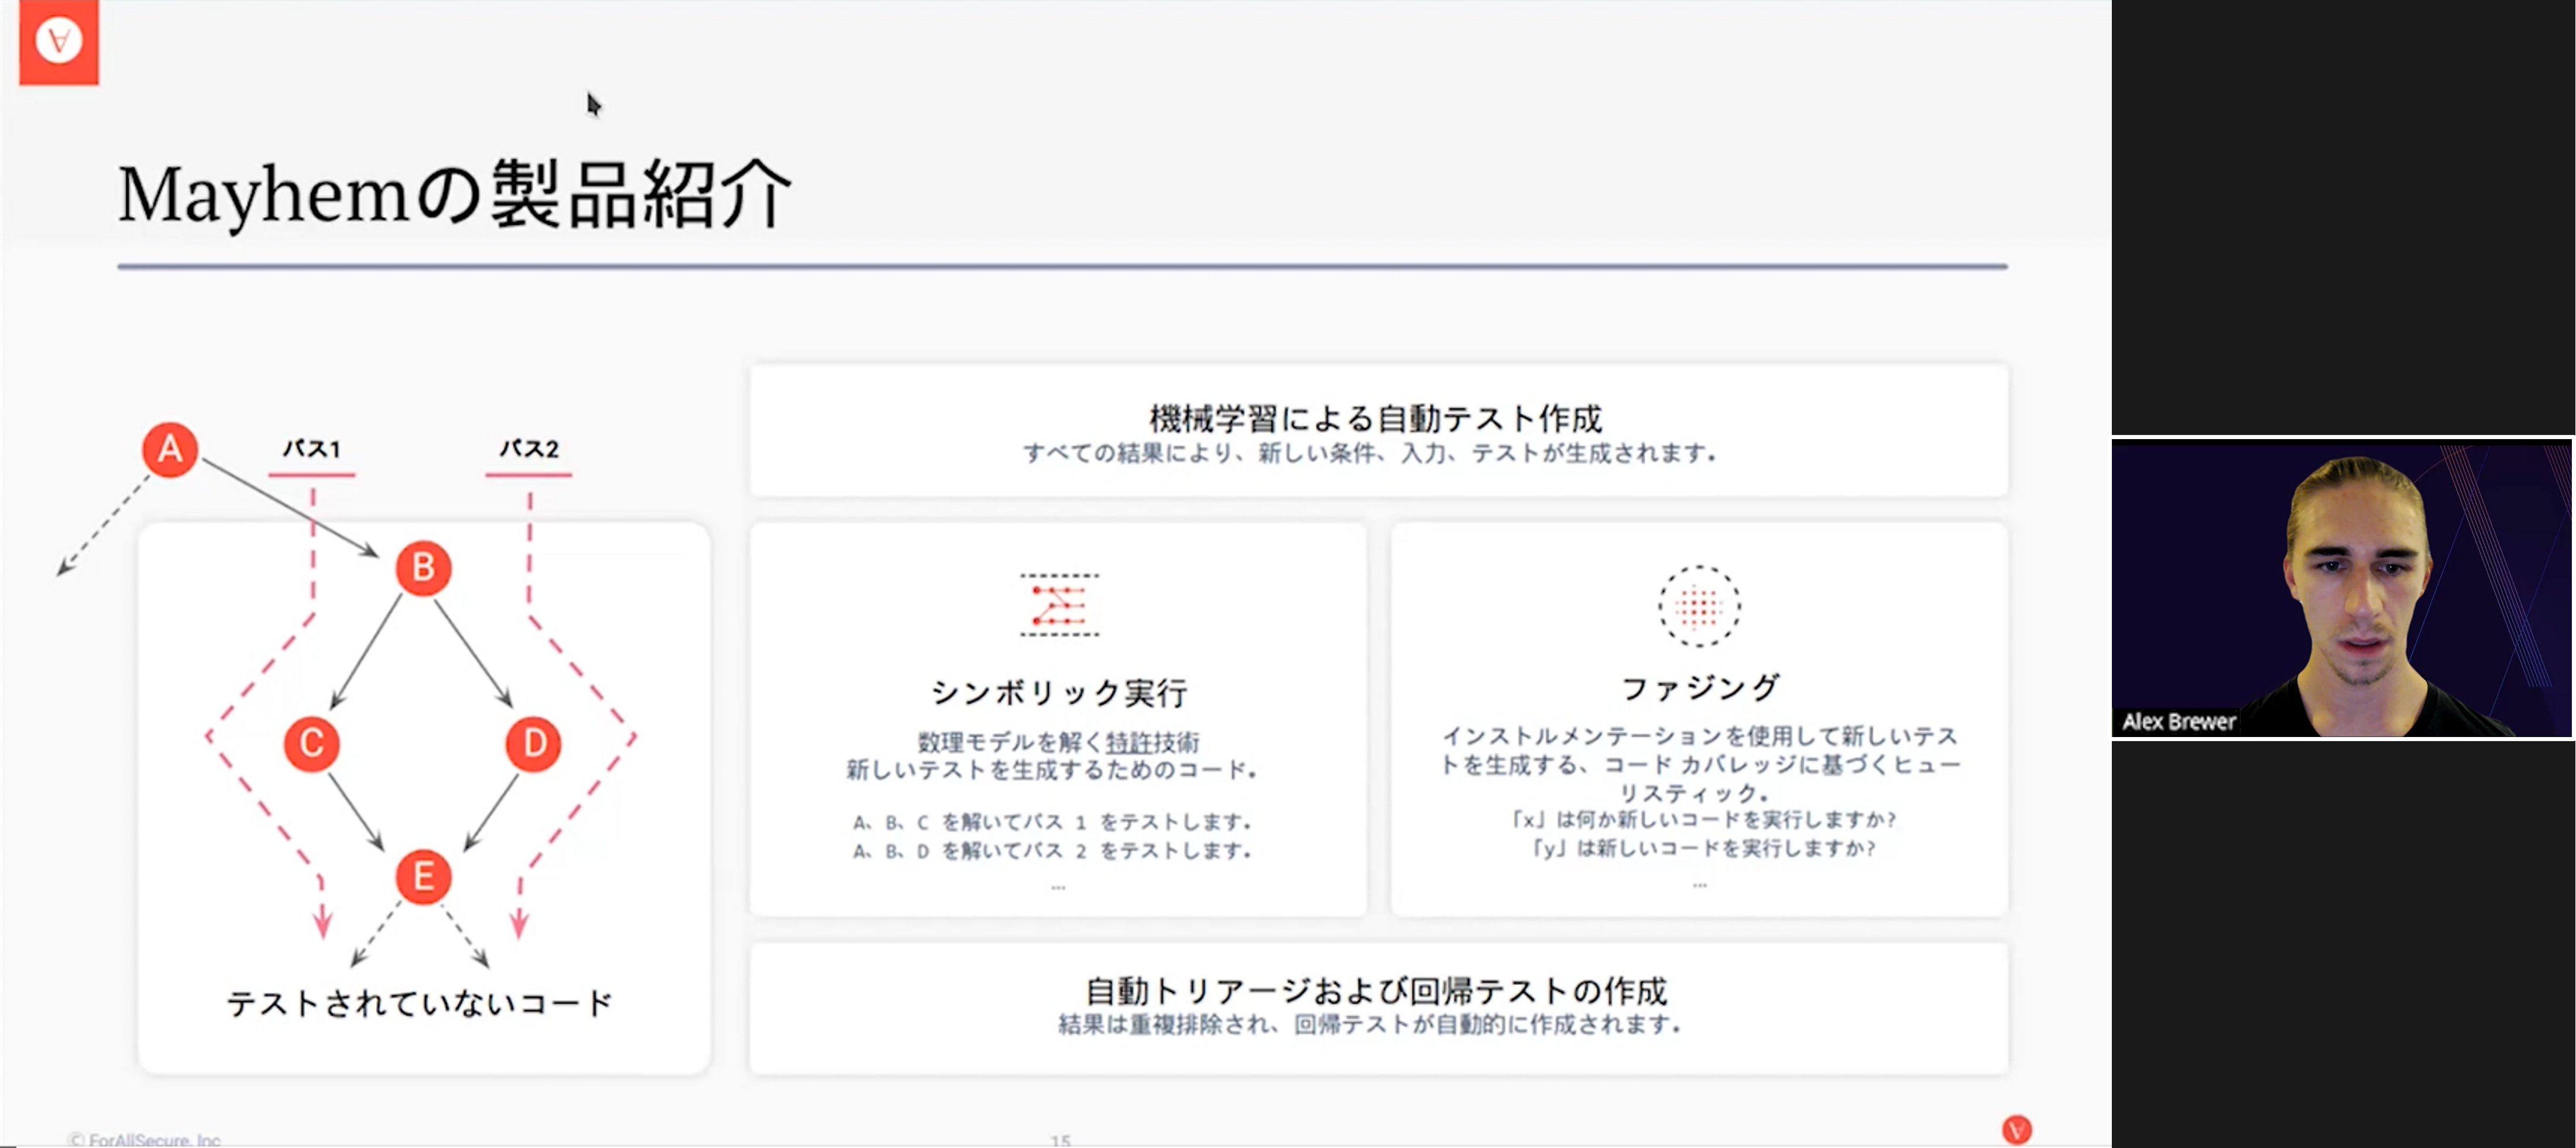Click the 'パス2' path label

[x=529, y=448]
